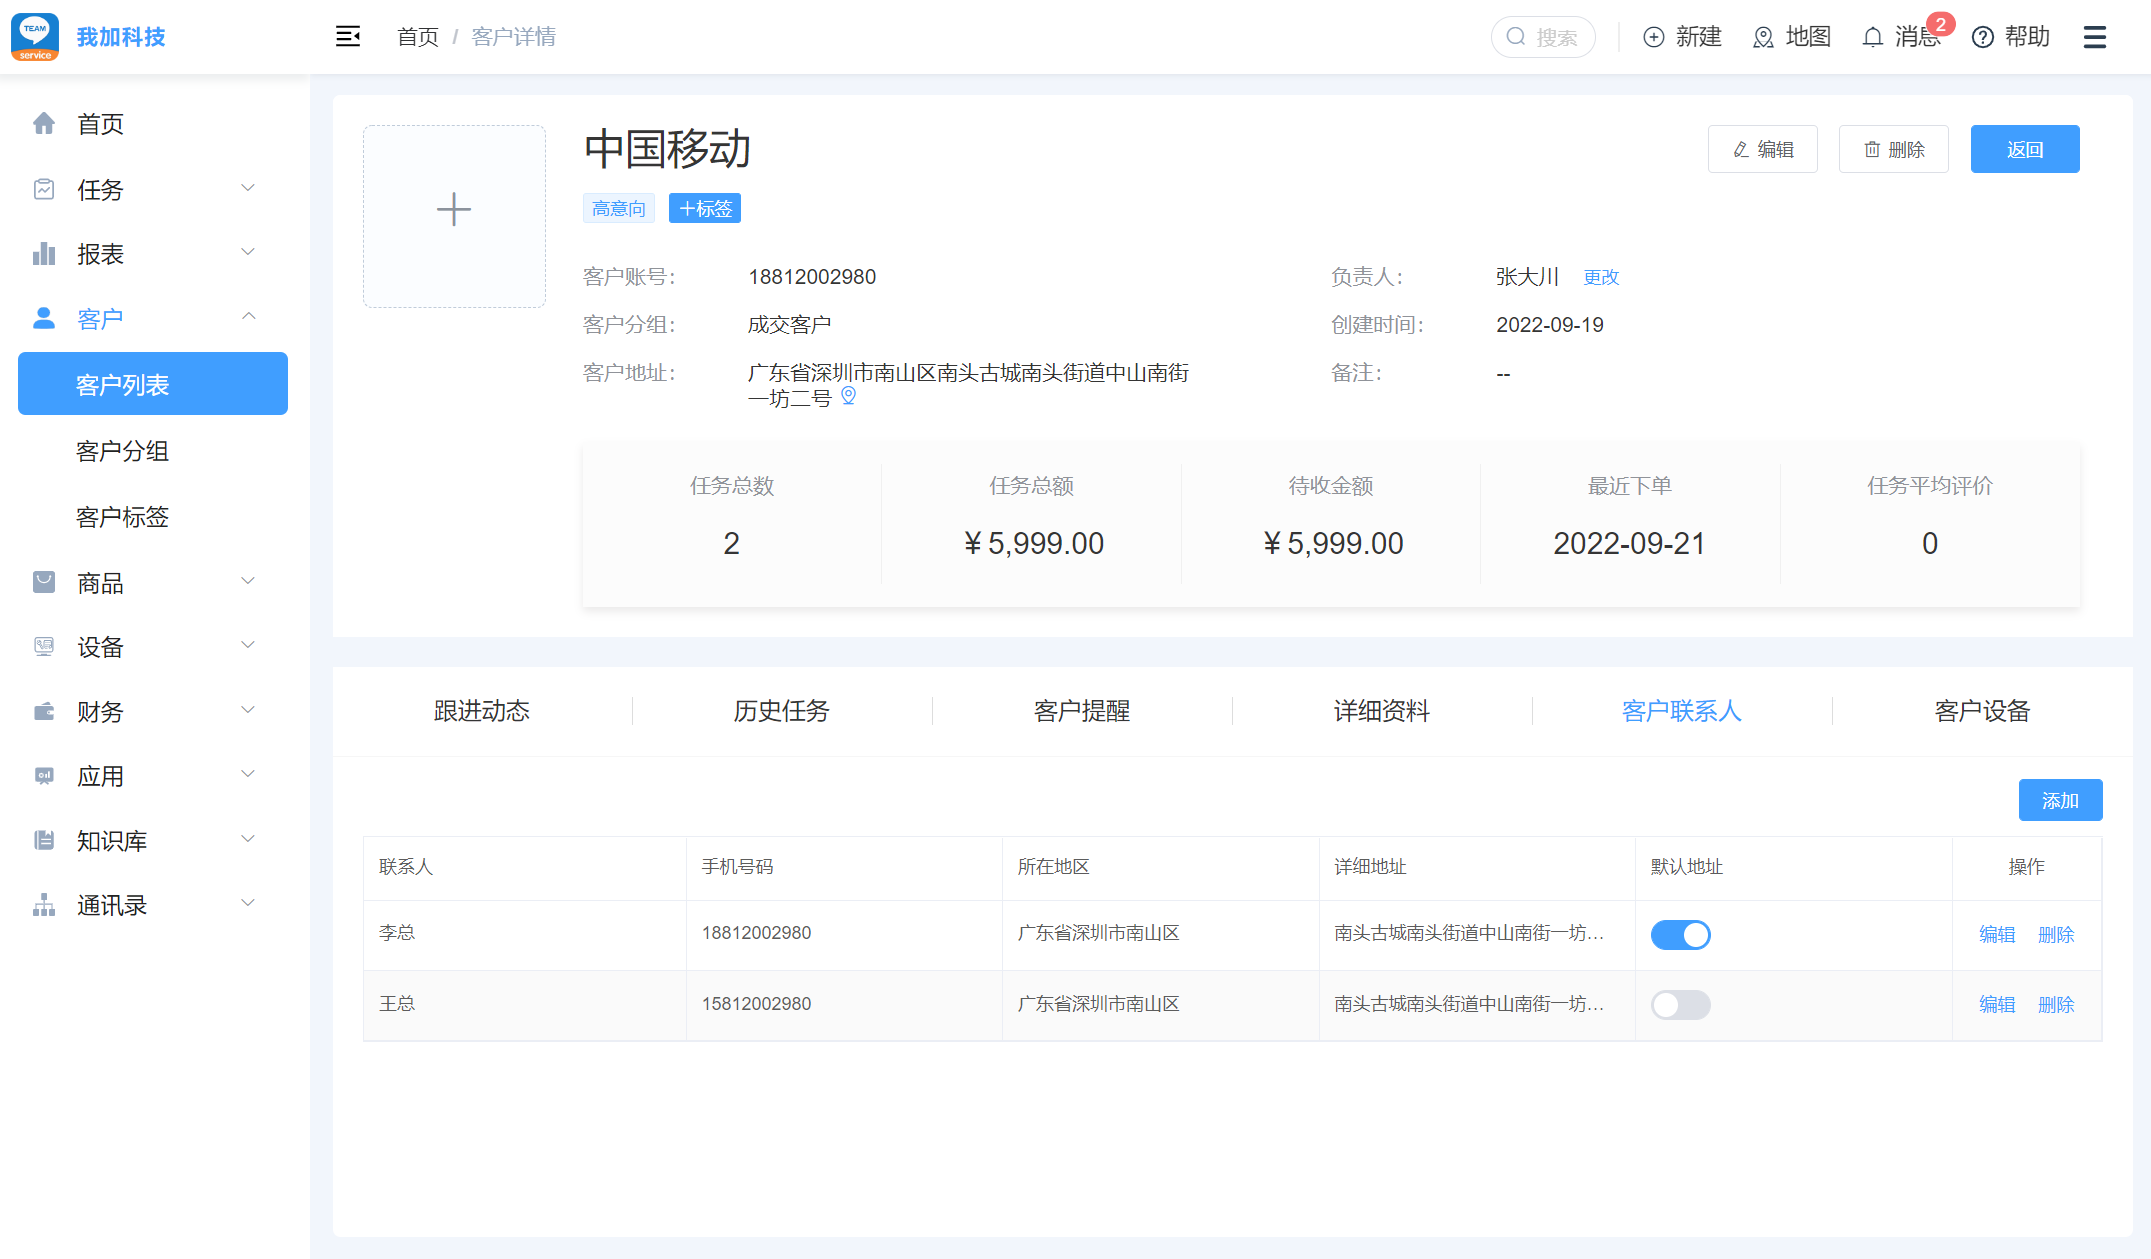The image size is (2151, 1259).
Task: Click the home icon in sidebar
Action: pyautogui.click(x=44, y=124)
